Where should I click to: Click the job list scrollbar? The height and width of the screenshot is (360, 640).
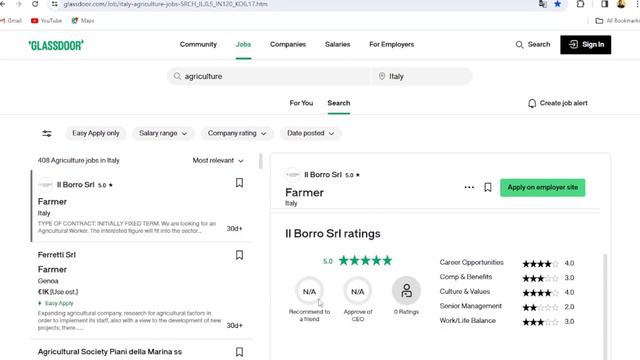pyautogui.click(x=261, y=161)
